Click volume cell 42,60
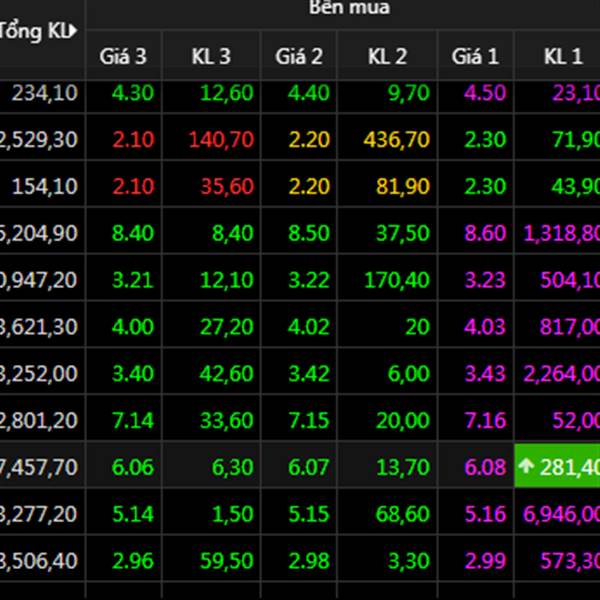Image resolution: width=600 pixels, height=600 pixels. coord(227,373)
